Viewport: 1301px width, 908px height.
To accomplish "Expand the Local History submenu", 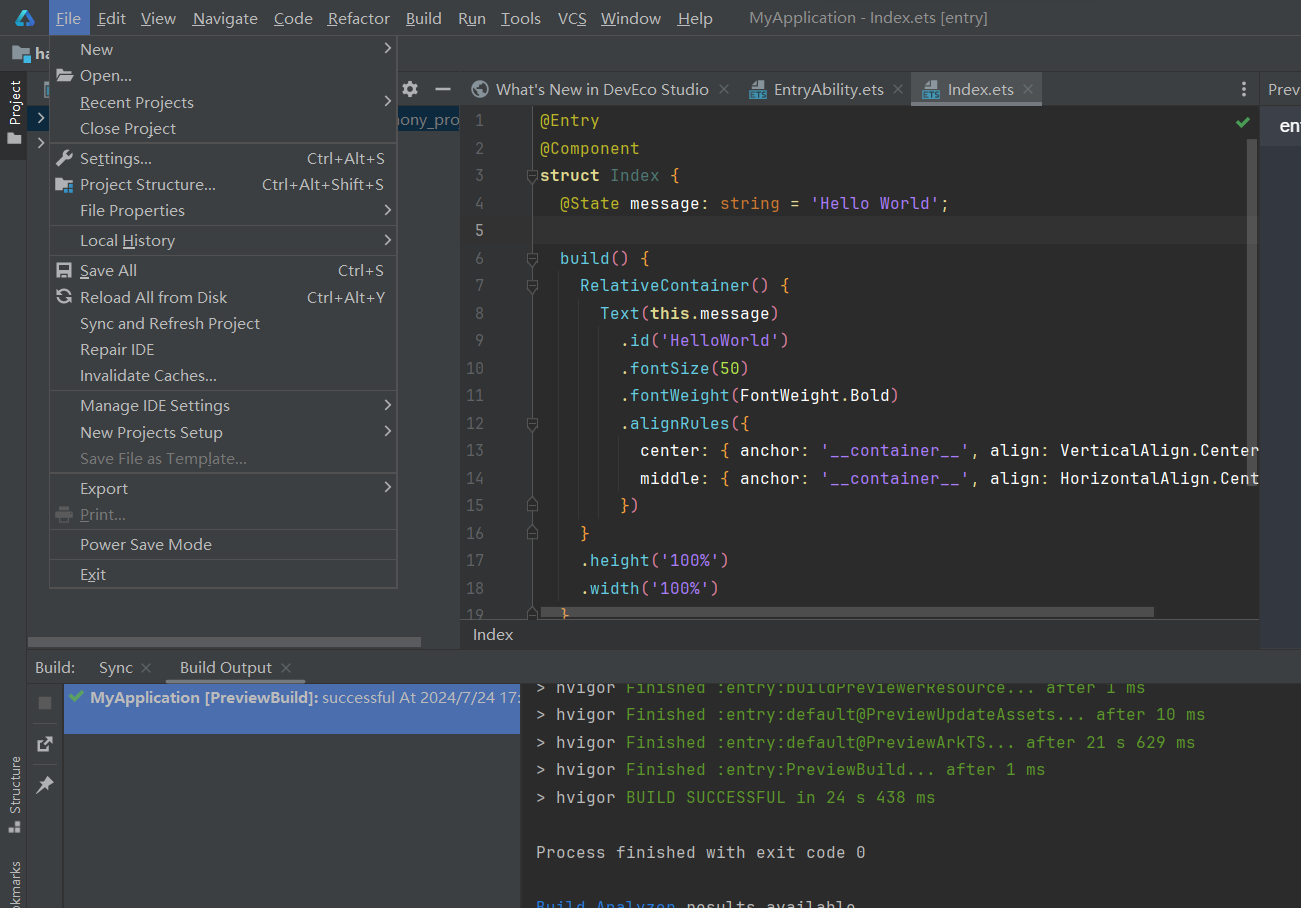I will click(x=223, y=241).
